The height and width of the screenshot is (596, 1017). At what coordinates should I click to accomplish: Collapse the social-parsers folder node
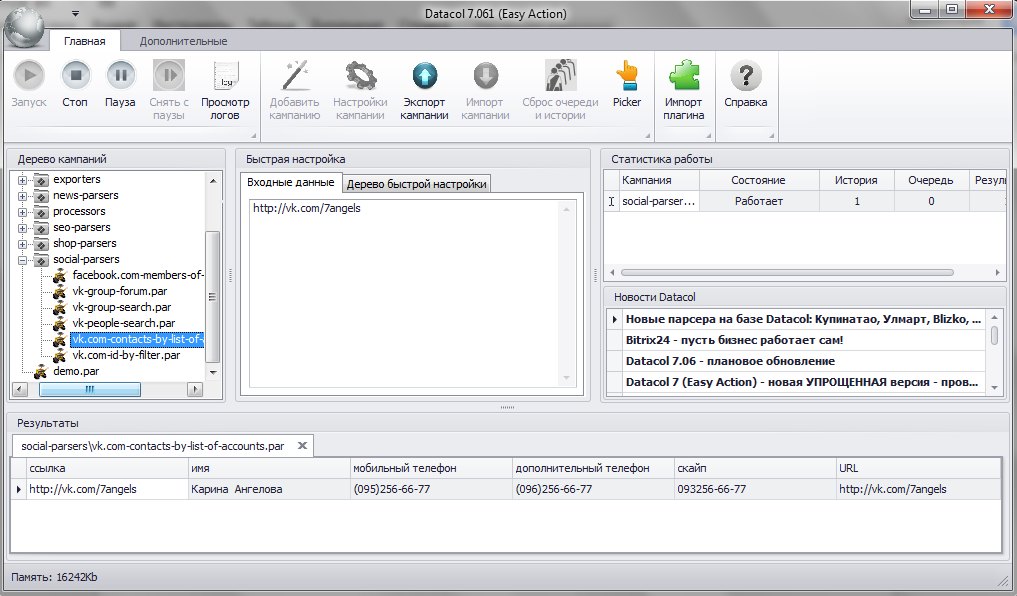pos(23,260)
